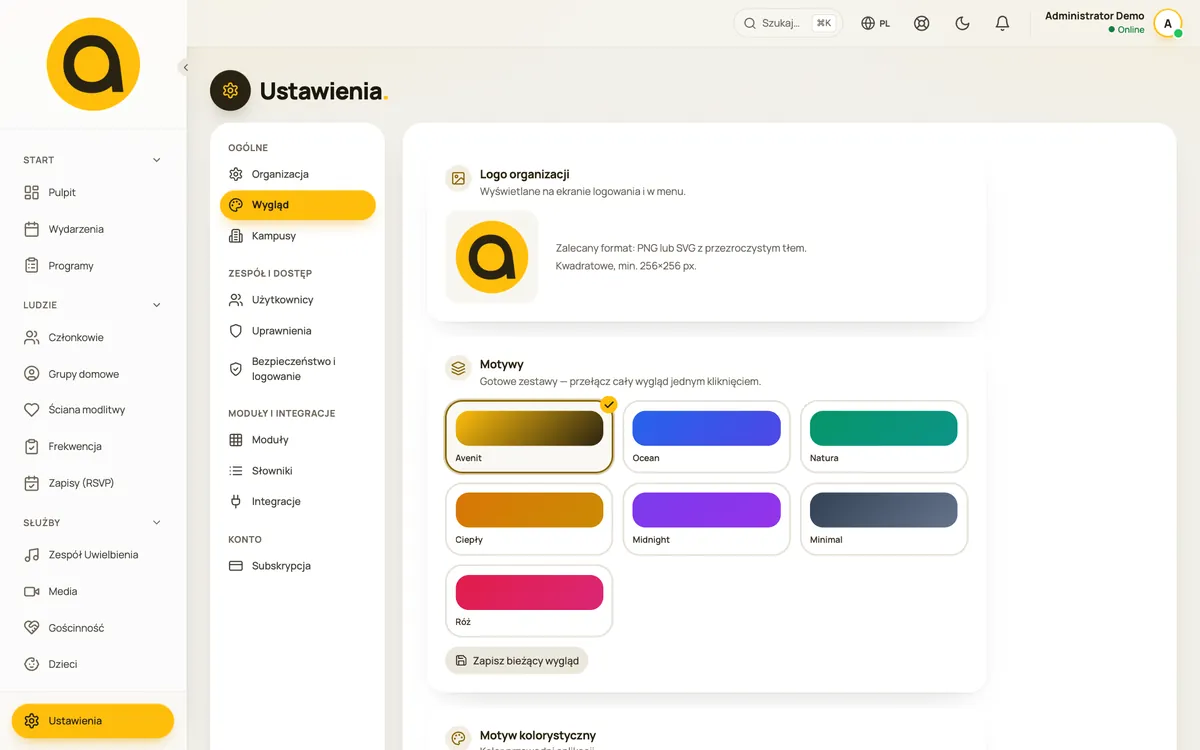Screen dimensions: 1200x750
Task: Click the Programy clipboard icon
Action: [31, 266]
